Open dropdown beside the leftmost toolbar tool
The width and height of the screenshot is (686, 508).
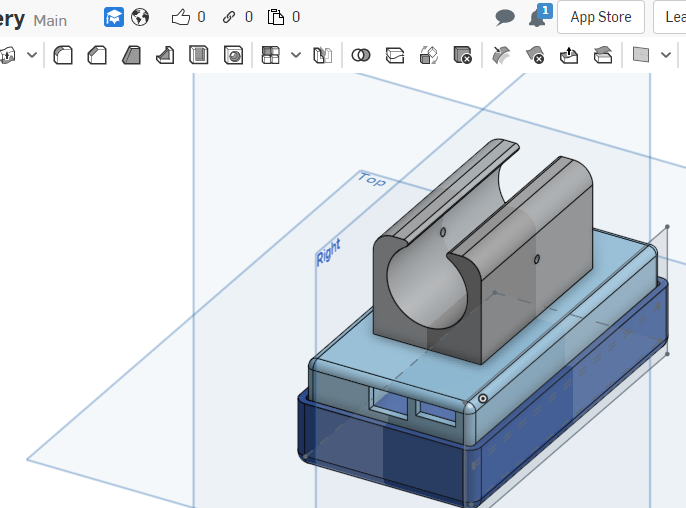click(32, 55)
